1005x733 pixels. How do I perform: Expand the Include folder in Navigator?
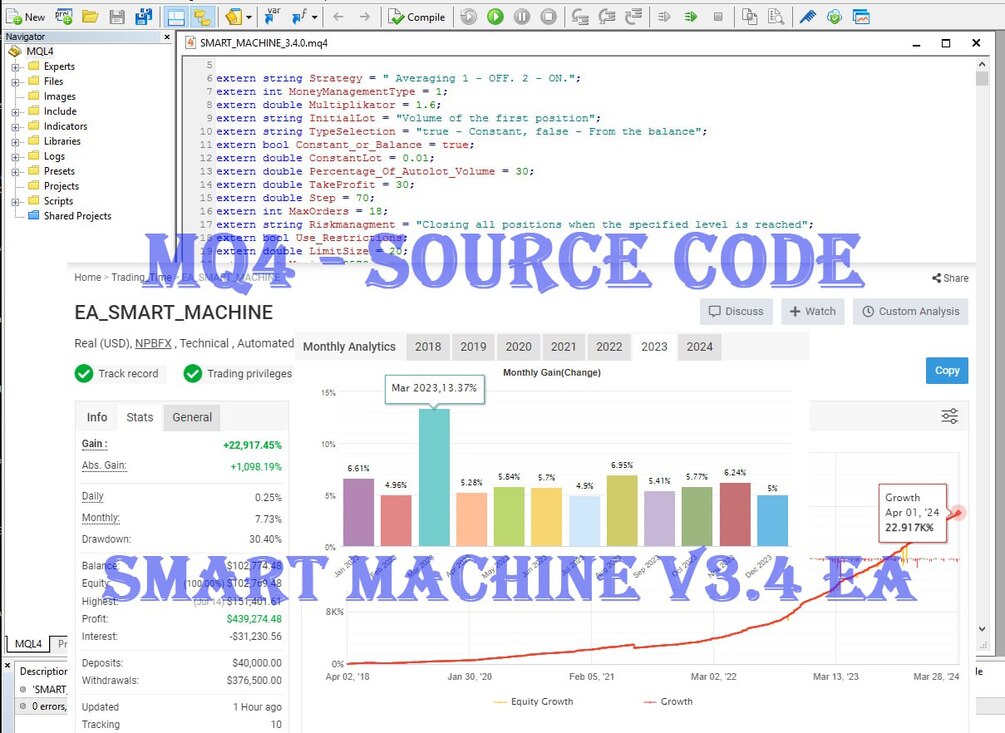tap(15, 111)
